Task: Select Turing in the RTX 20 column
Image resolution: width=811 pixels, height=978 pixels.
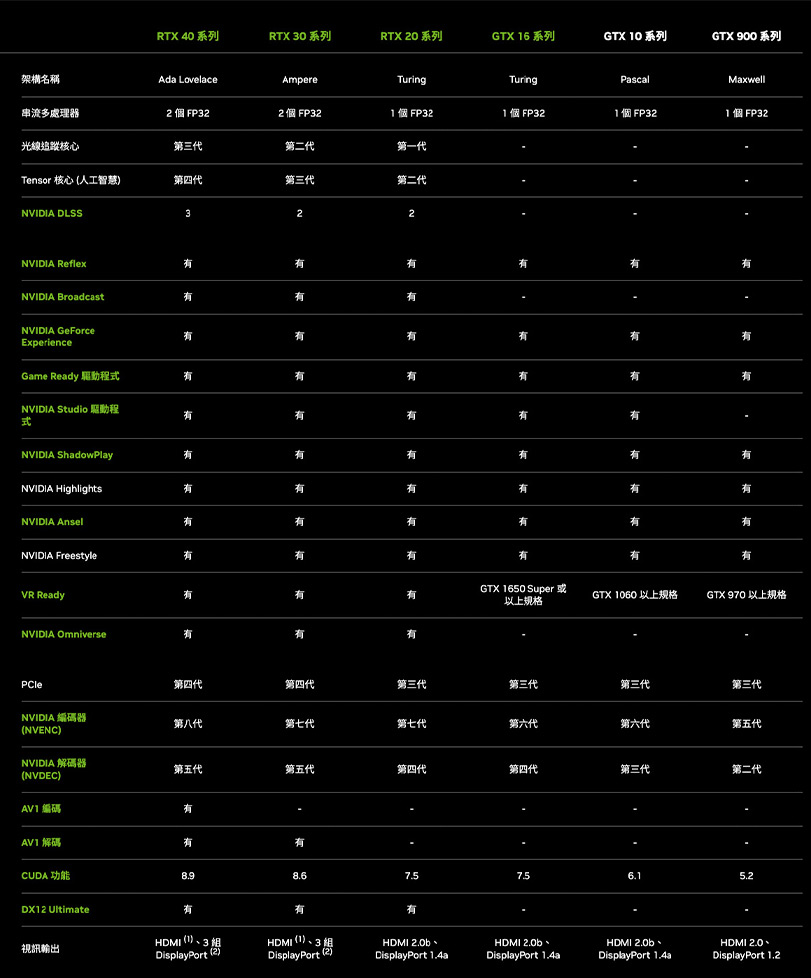Action: pos(411,79)
